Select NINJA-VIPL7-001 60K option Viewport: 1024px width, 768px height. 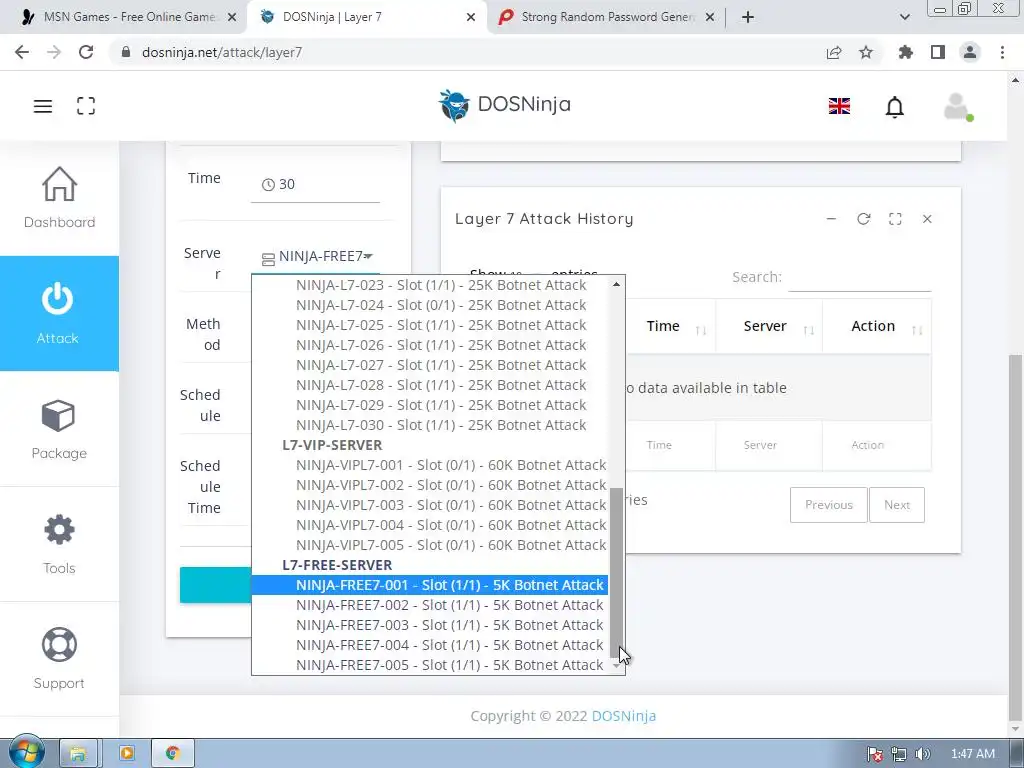point(430,465)
